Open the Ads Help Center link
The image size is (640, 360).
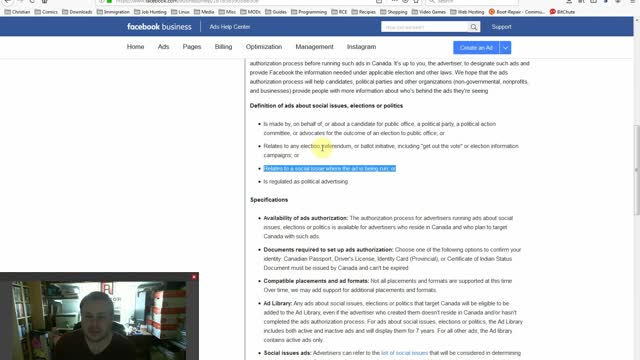[230, 27]
